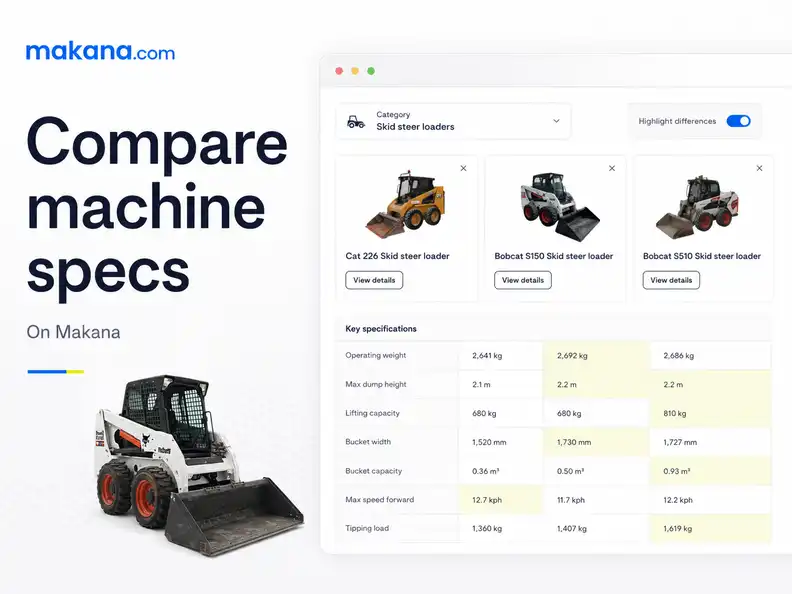
Task: Remove Cat 226 Skid steer loader card
Action: pos(464,168)
